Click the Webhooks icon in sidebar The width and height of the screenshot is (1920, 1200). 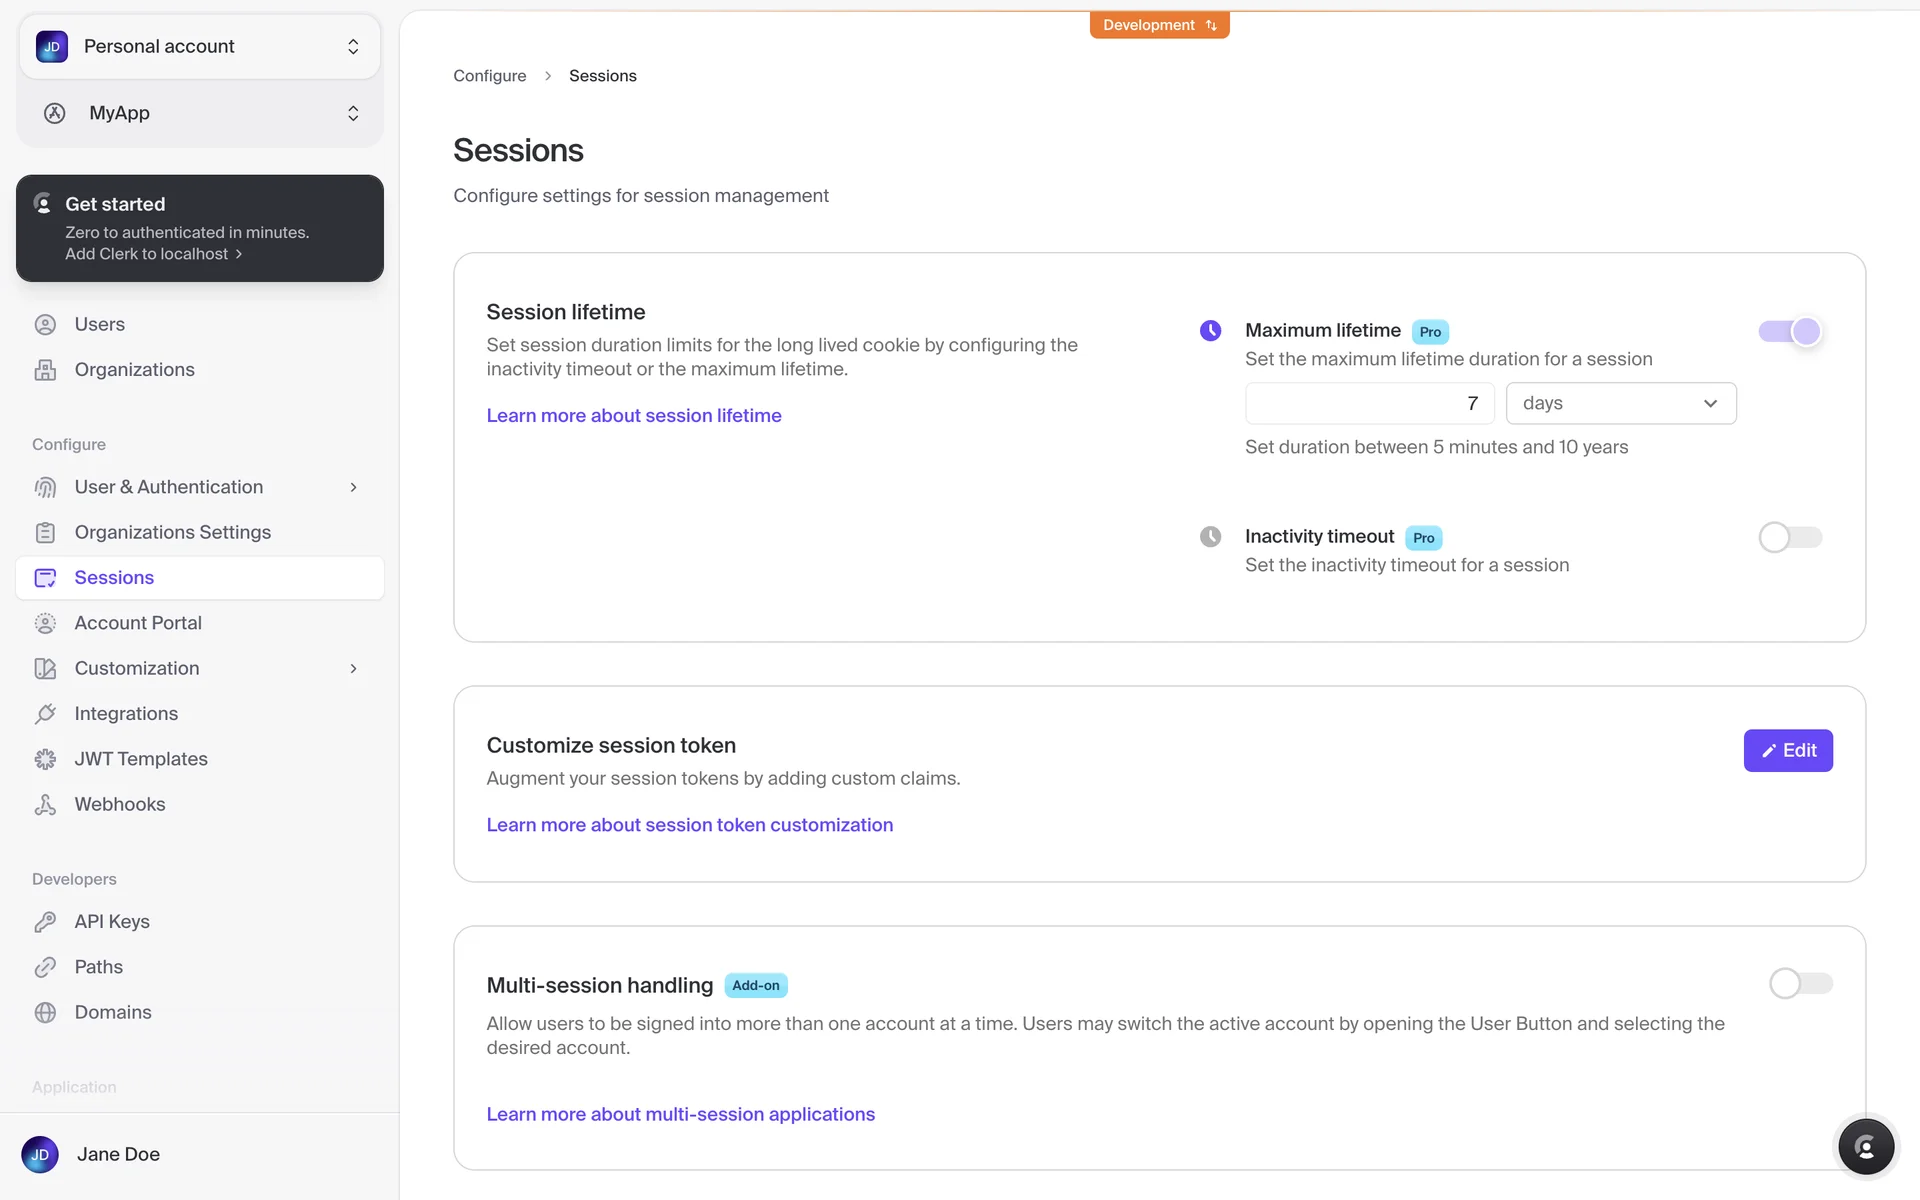pos(45,805)
